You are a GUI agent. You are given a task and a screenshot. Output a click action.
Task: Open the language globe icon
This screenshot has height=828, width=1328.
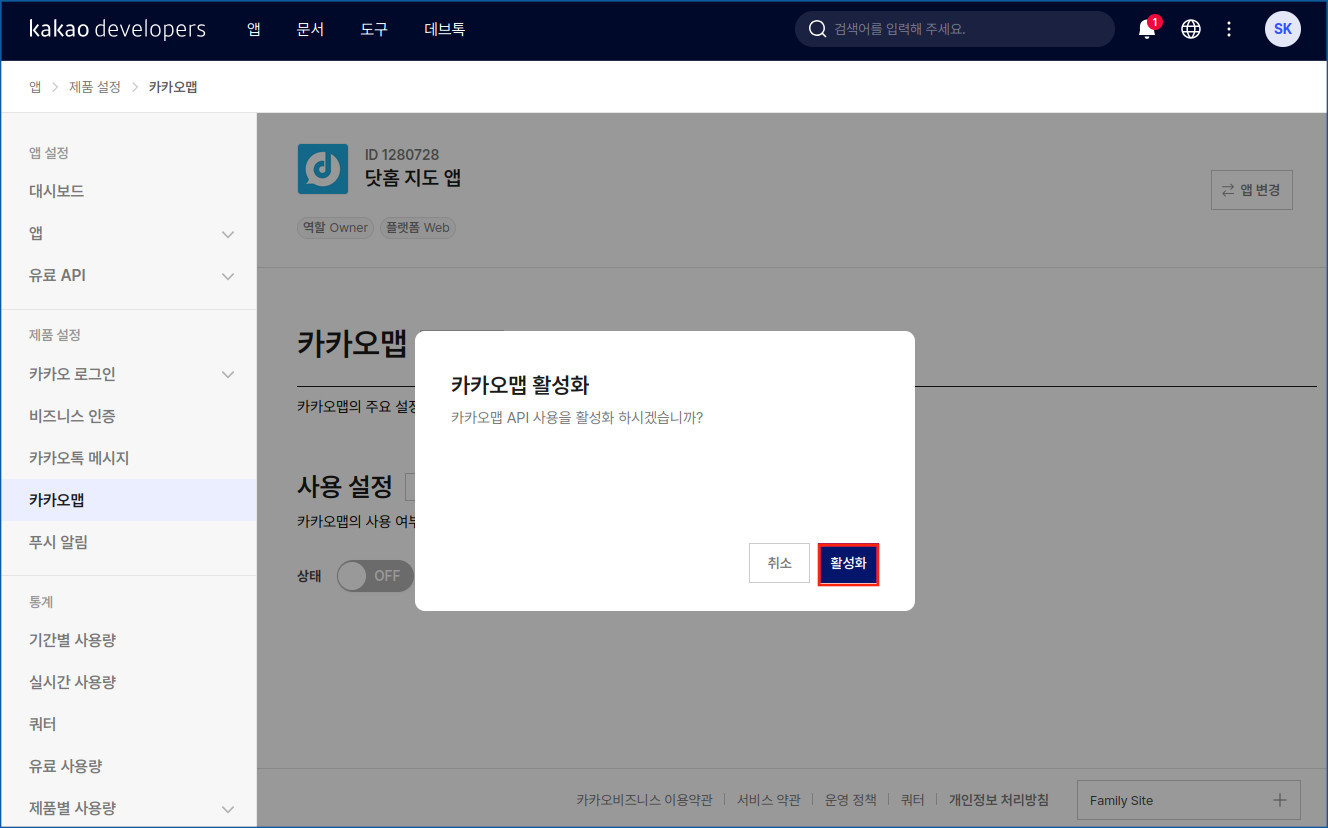point(1190,29)
